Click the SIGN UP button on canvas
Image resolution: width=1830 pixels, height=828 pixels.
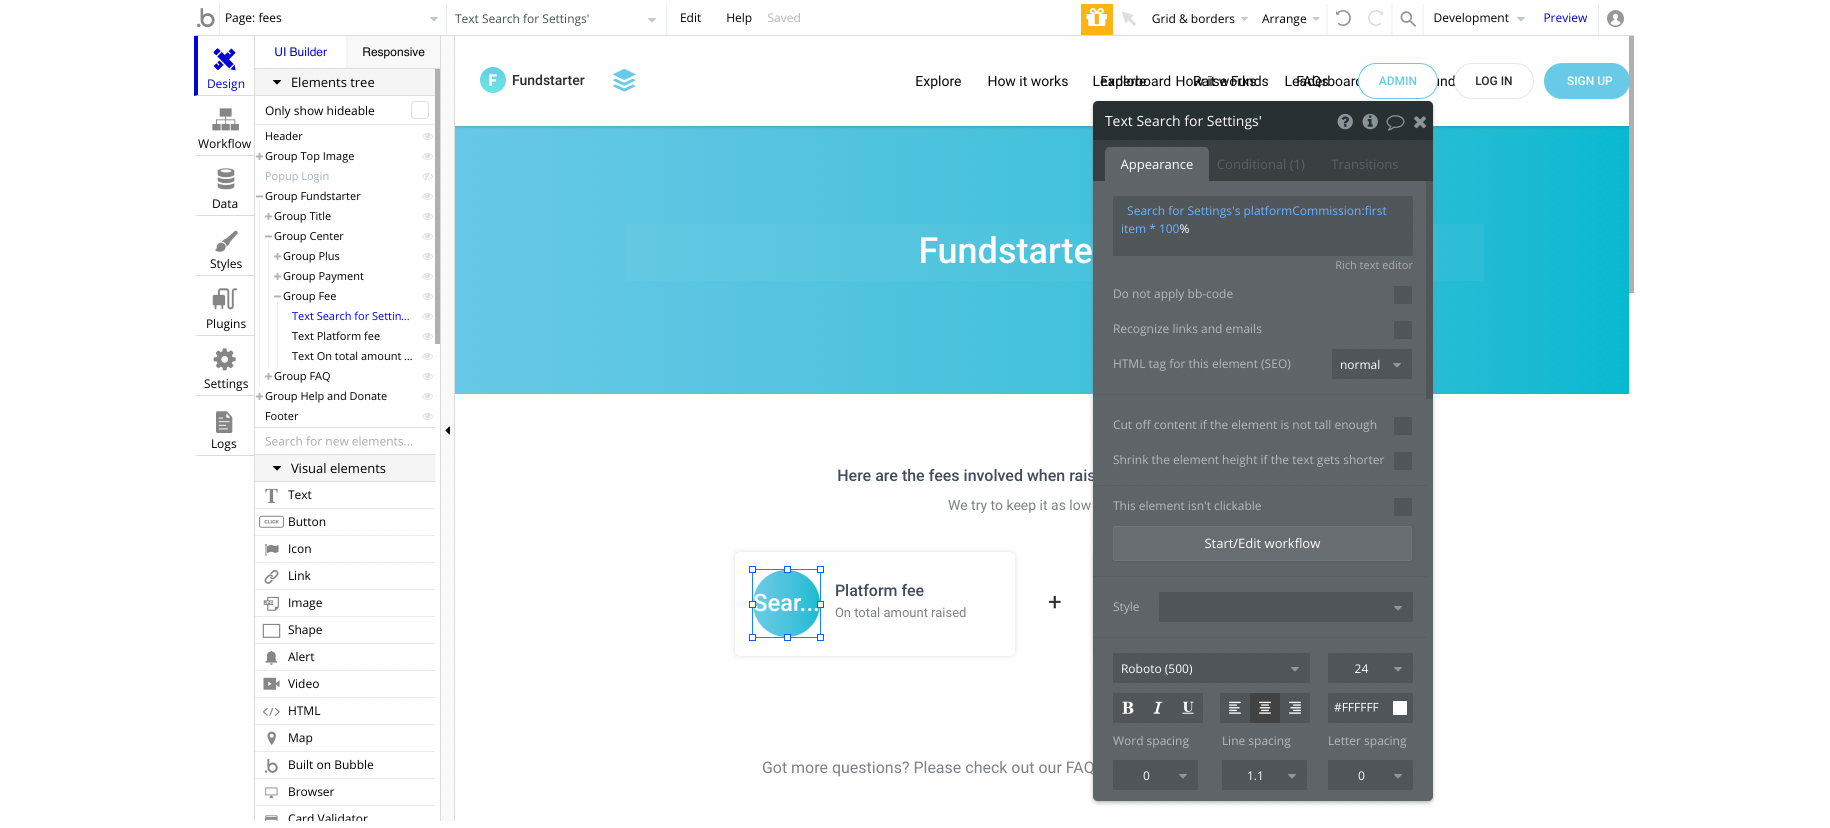[x=1589, y=81]
